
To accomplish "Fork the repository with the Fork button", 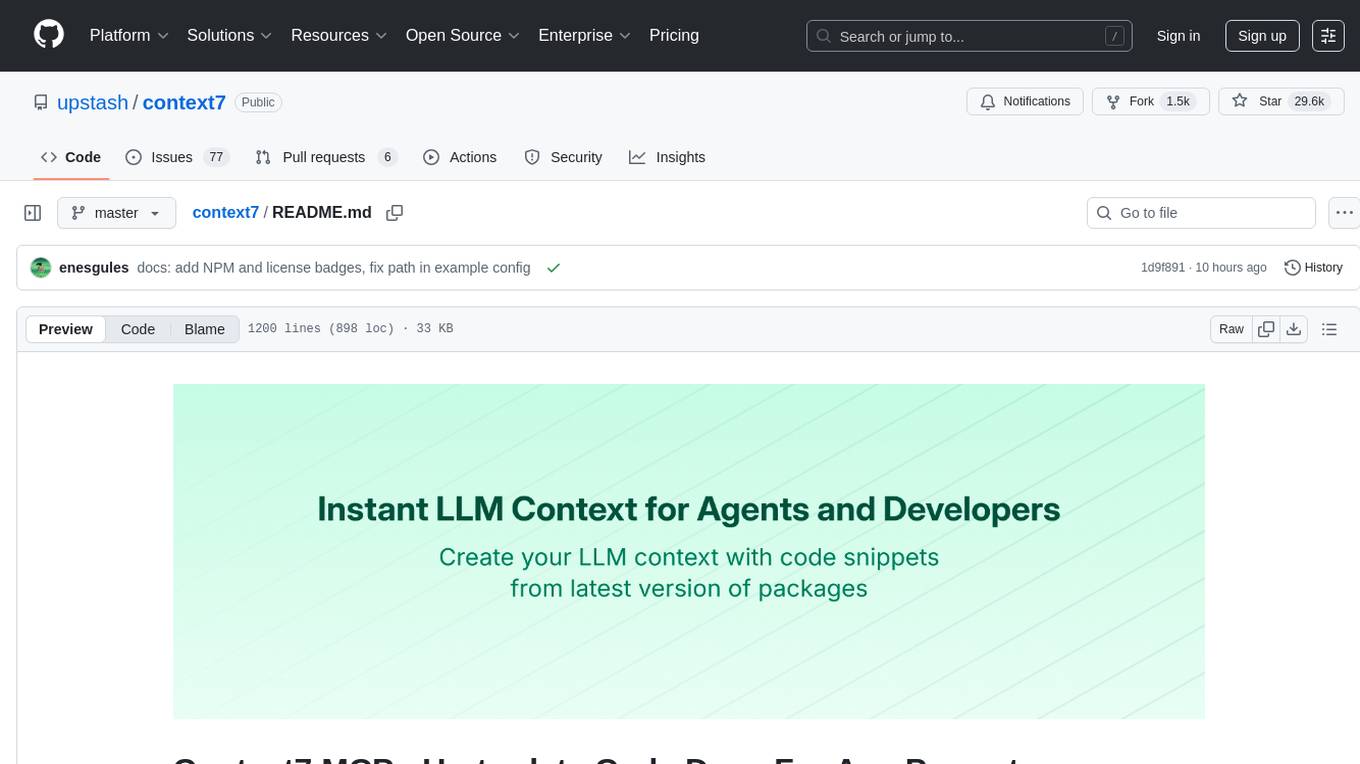I will pyautogui.click(x=1150, y=101).
